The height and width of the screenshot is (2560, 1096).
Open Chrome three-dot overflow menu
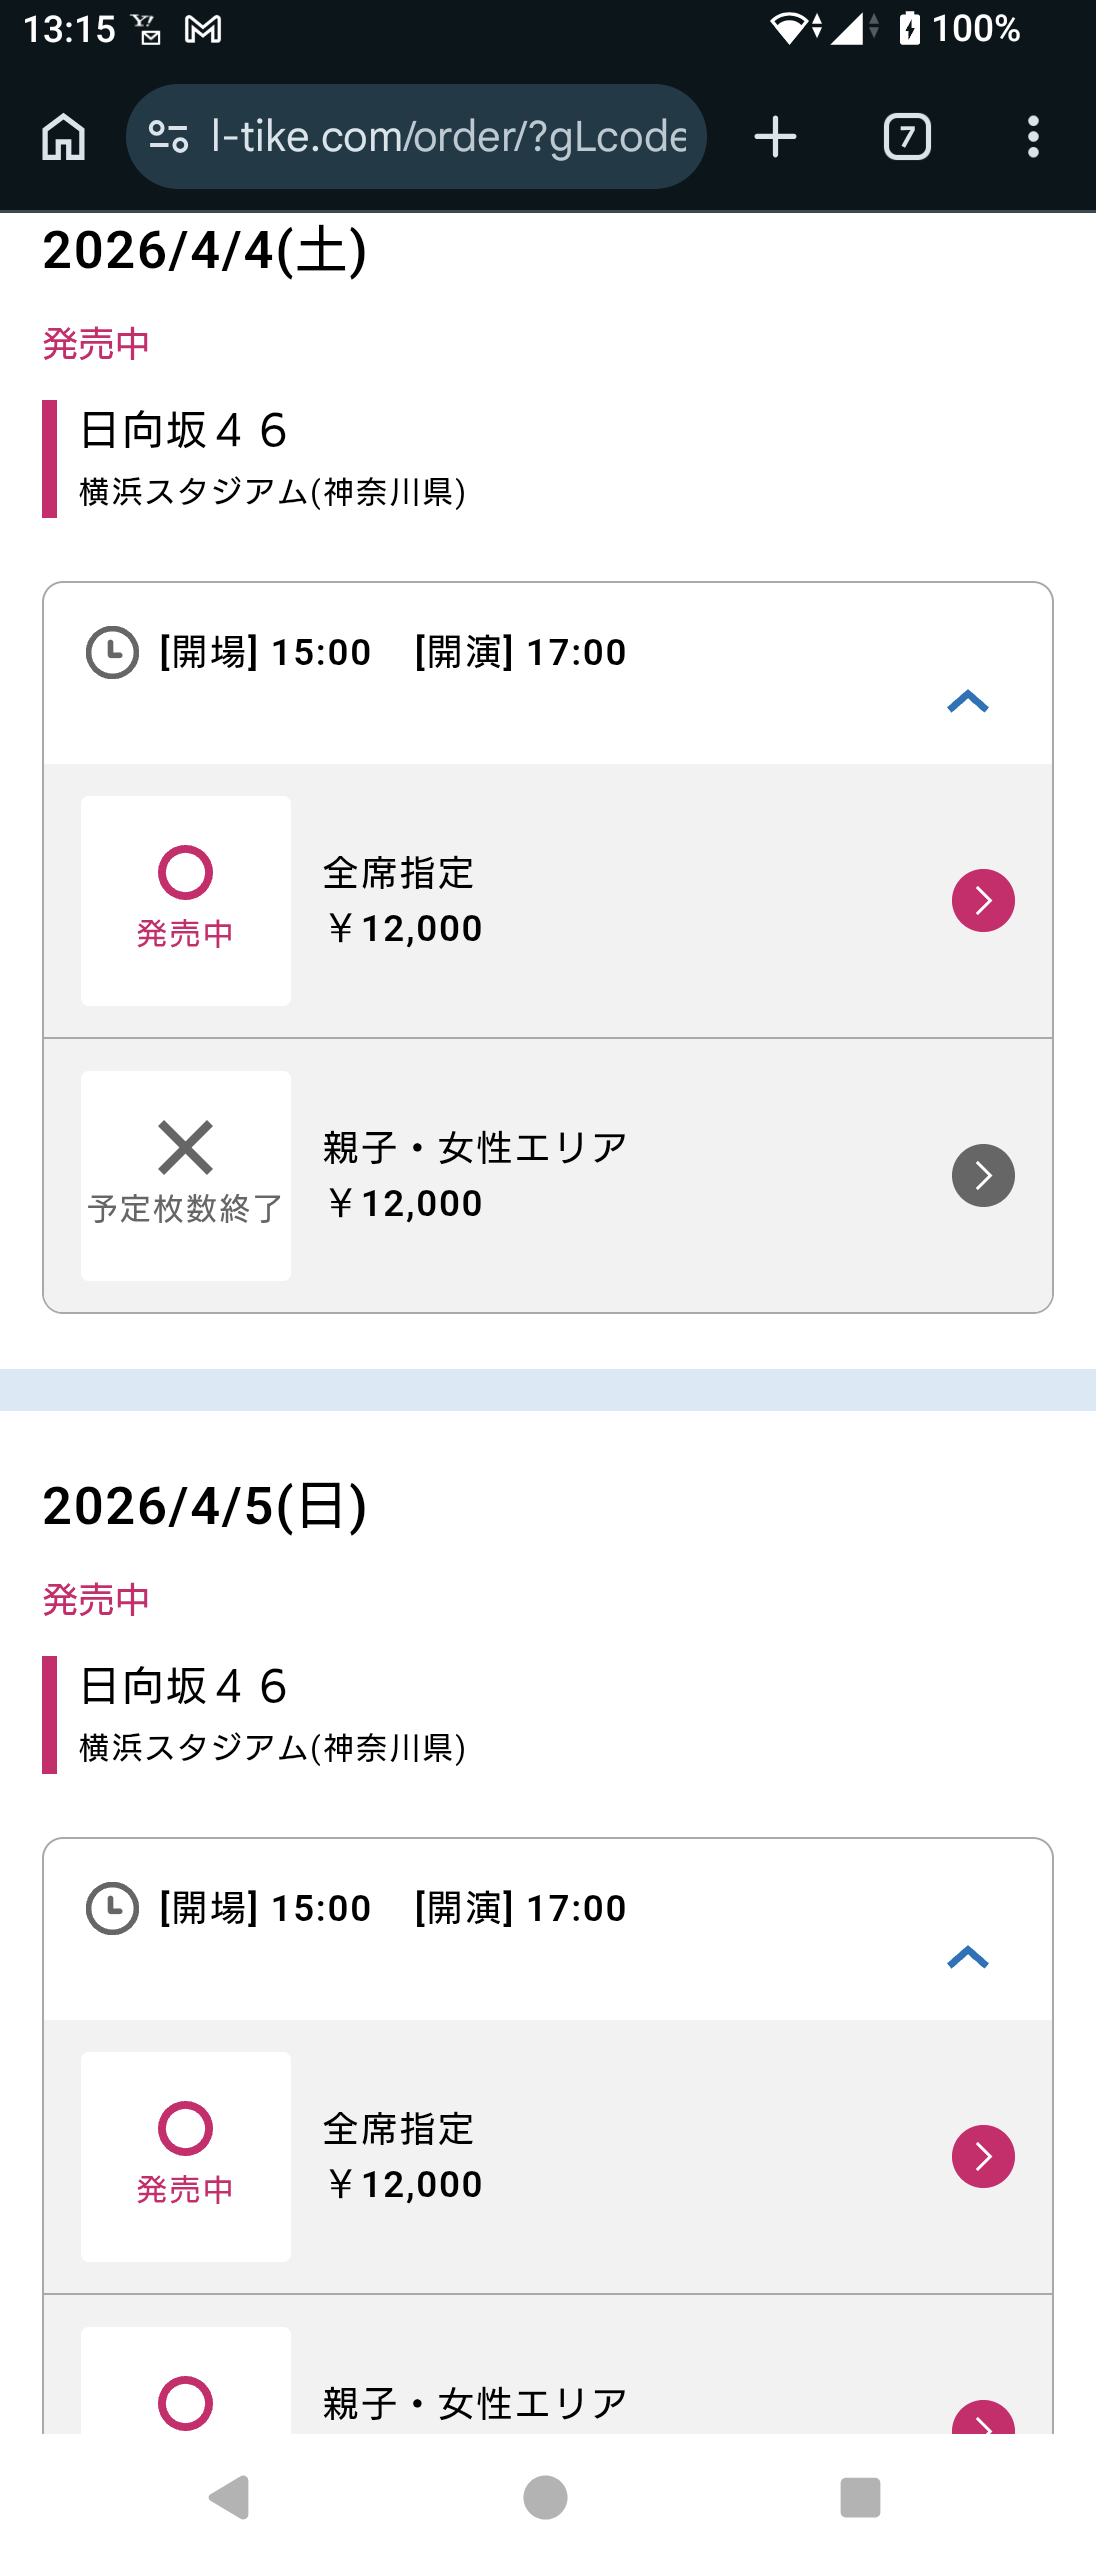click(1033, 137)
